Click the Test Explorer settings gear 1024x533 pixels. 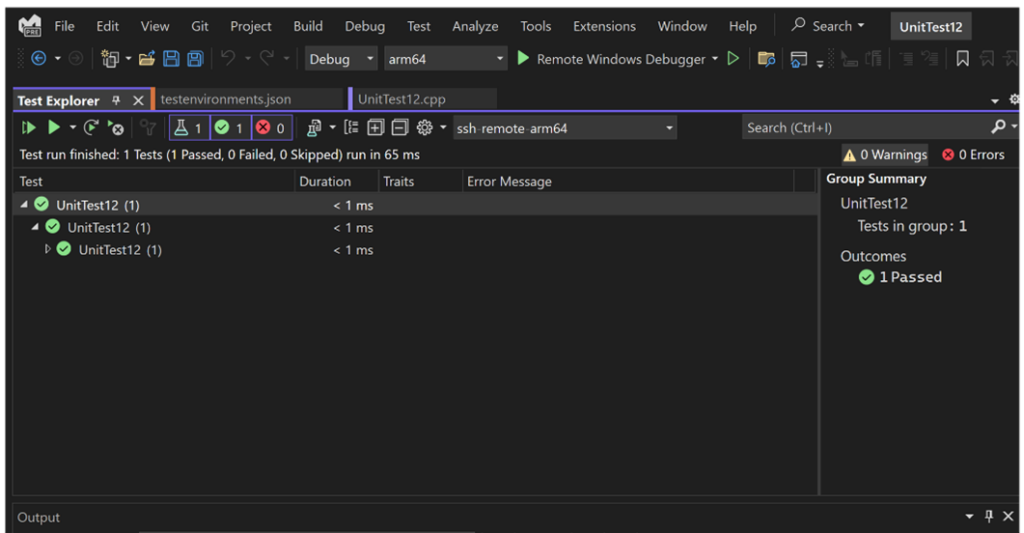pyautogui.click(x=424, y=128)
